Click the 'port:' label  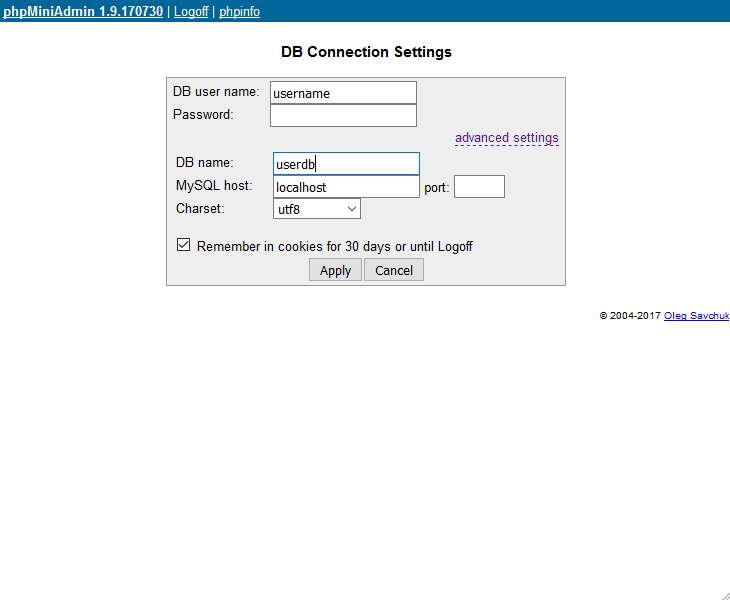tap(437, 188)
